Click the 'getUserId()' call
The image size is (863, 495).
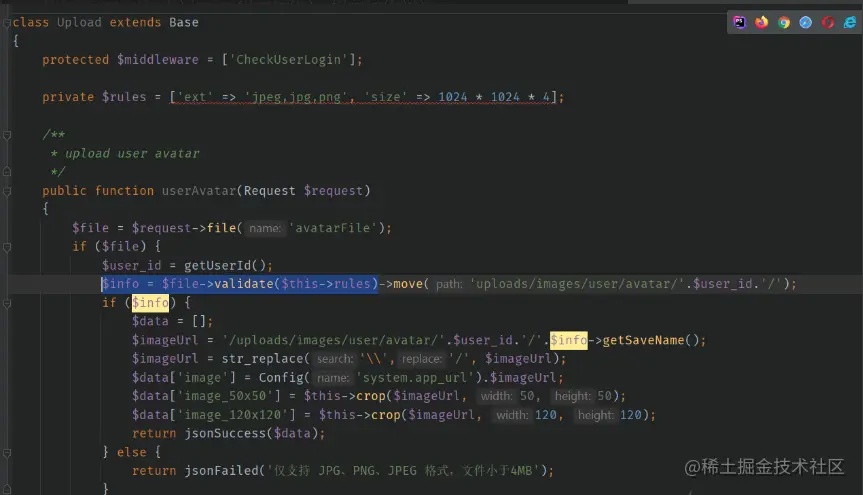(x=225, y=265)
